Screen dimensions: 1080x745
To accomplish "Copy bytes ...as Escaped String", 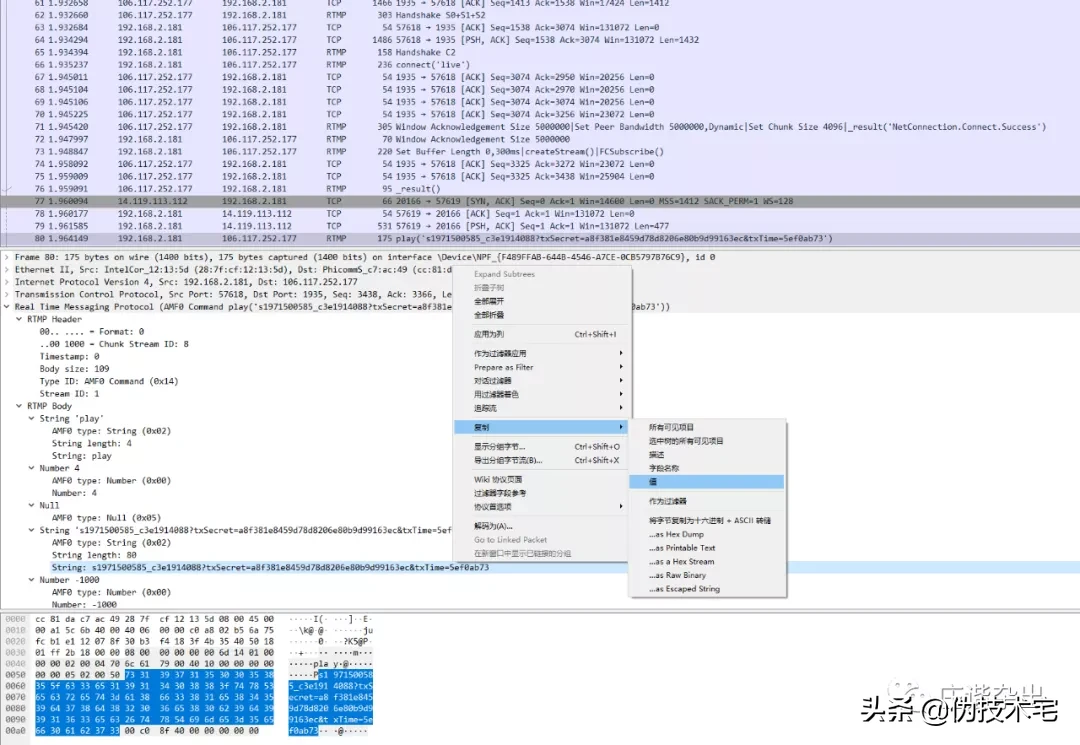I will [x=707, y=589].
